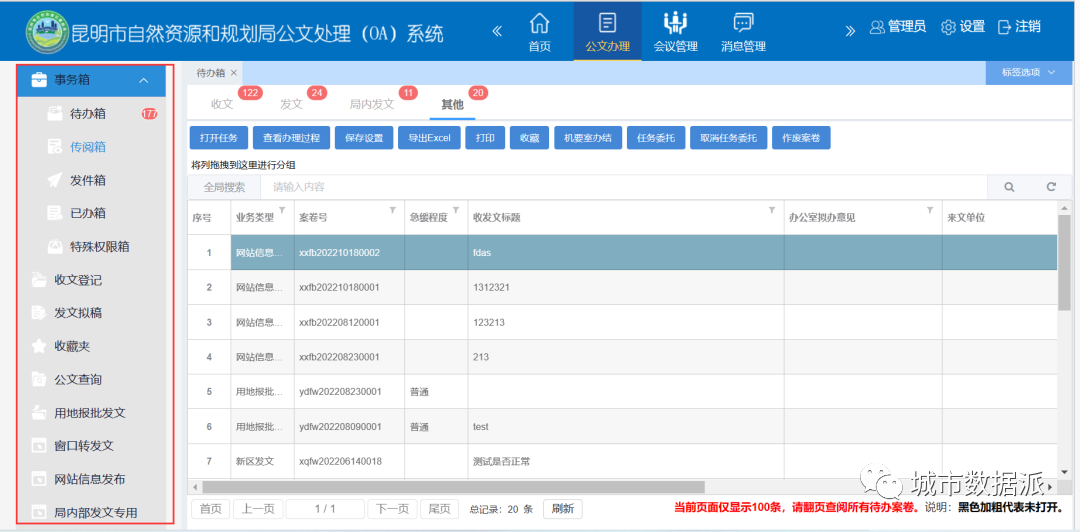Click the 注销 logout icon

click(x=1004, y=28)
